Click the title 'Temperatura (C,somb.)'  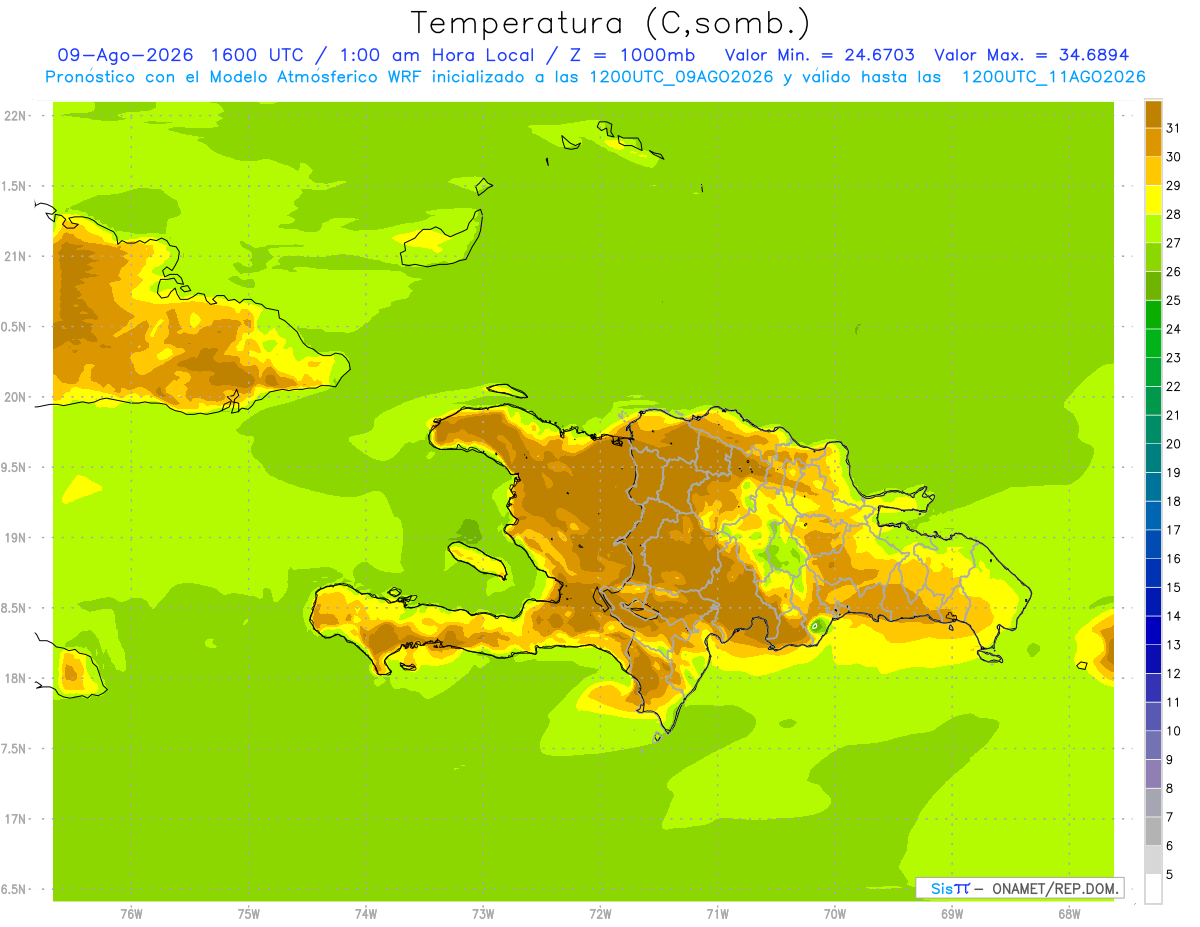[x=611, y=23]
